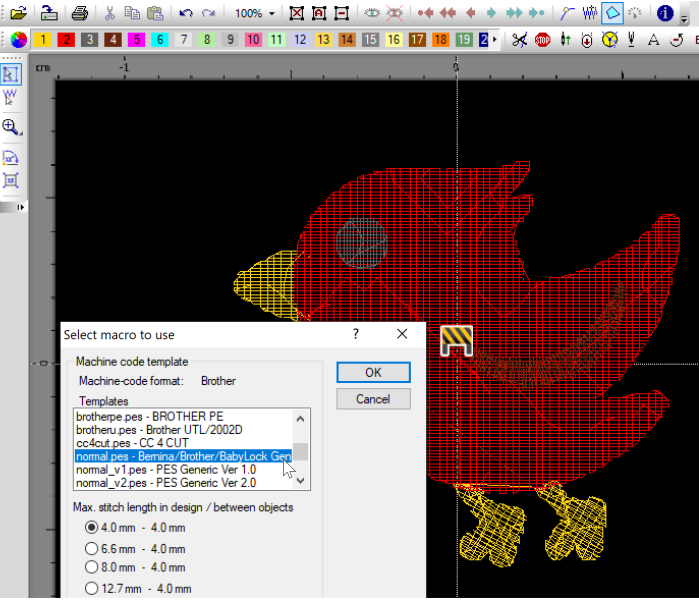
Task: Click the save to disk drive icon
Action: [49, 13]
